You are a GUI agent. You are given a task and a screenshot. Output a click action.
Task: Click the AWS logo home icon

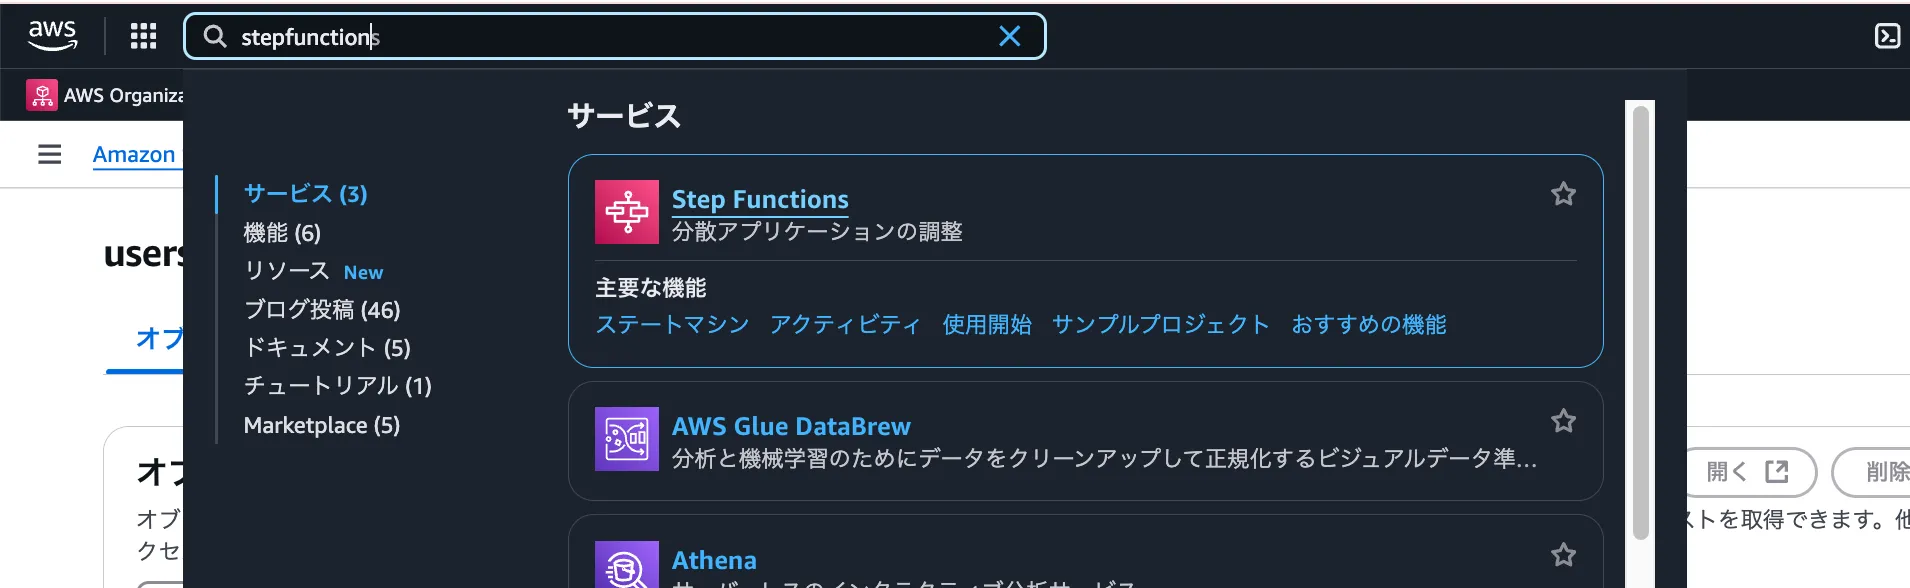pyautogui.click(x=52, y=36)
